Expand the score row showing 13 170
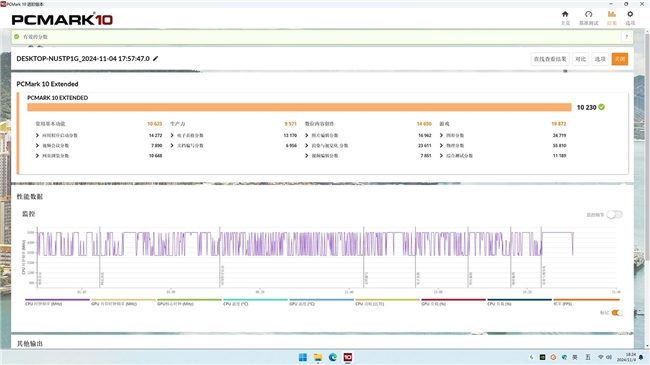 (172, 135)
